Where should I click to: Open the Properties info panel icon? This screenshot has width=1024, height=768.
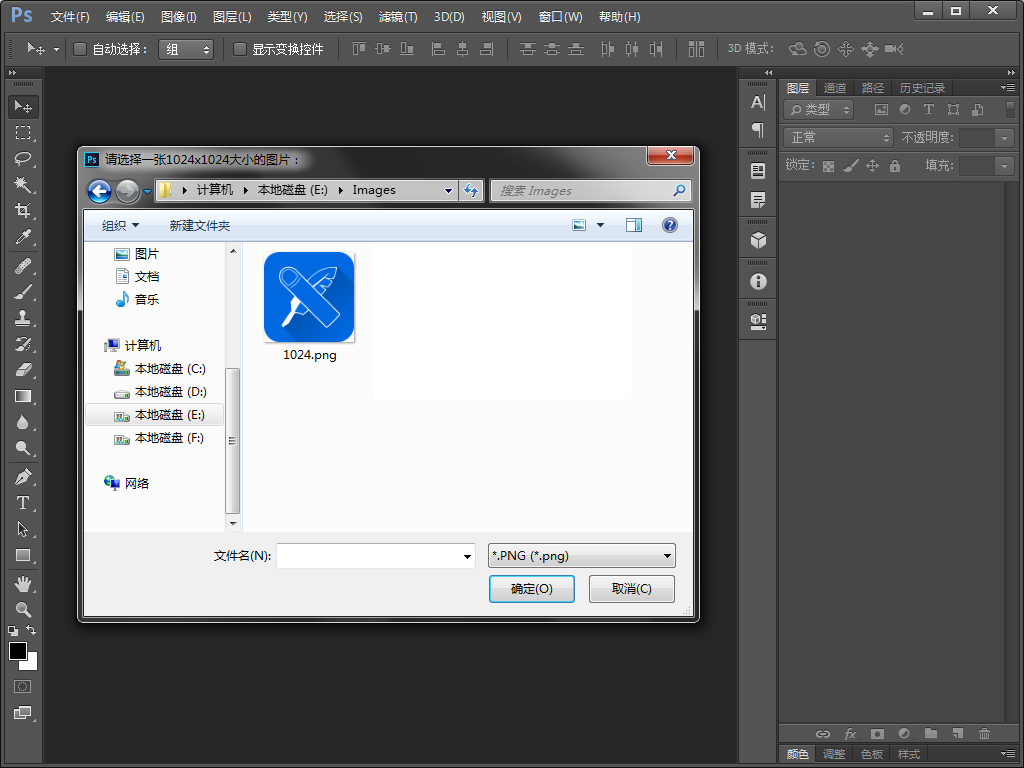click(x=758, y=281)
